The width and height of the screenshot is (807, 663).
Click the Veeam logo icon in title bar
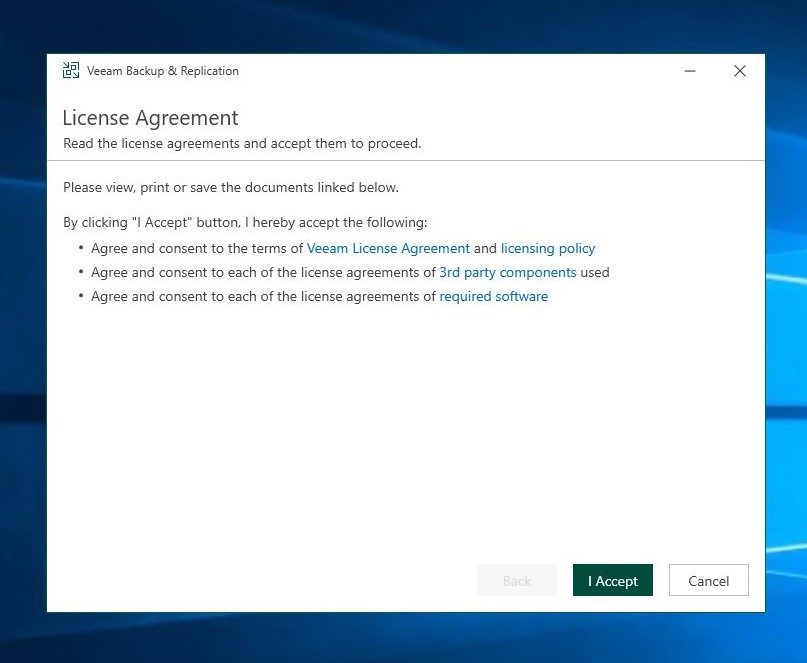(x=71, y=71)
